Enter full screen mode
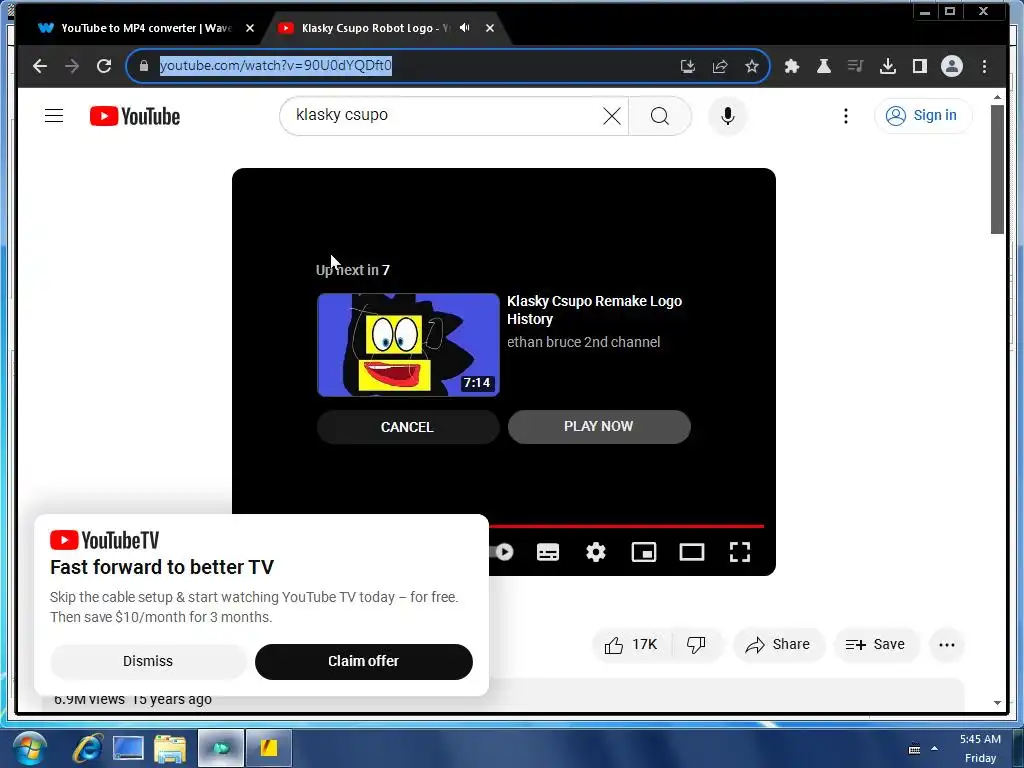Viewport: 1024px width, 768px height. click(740, 552)
